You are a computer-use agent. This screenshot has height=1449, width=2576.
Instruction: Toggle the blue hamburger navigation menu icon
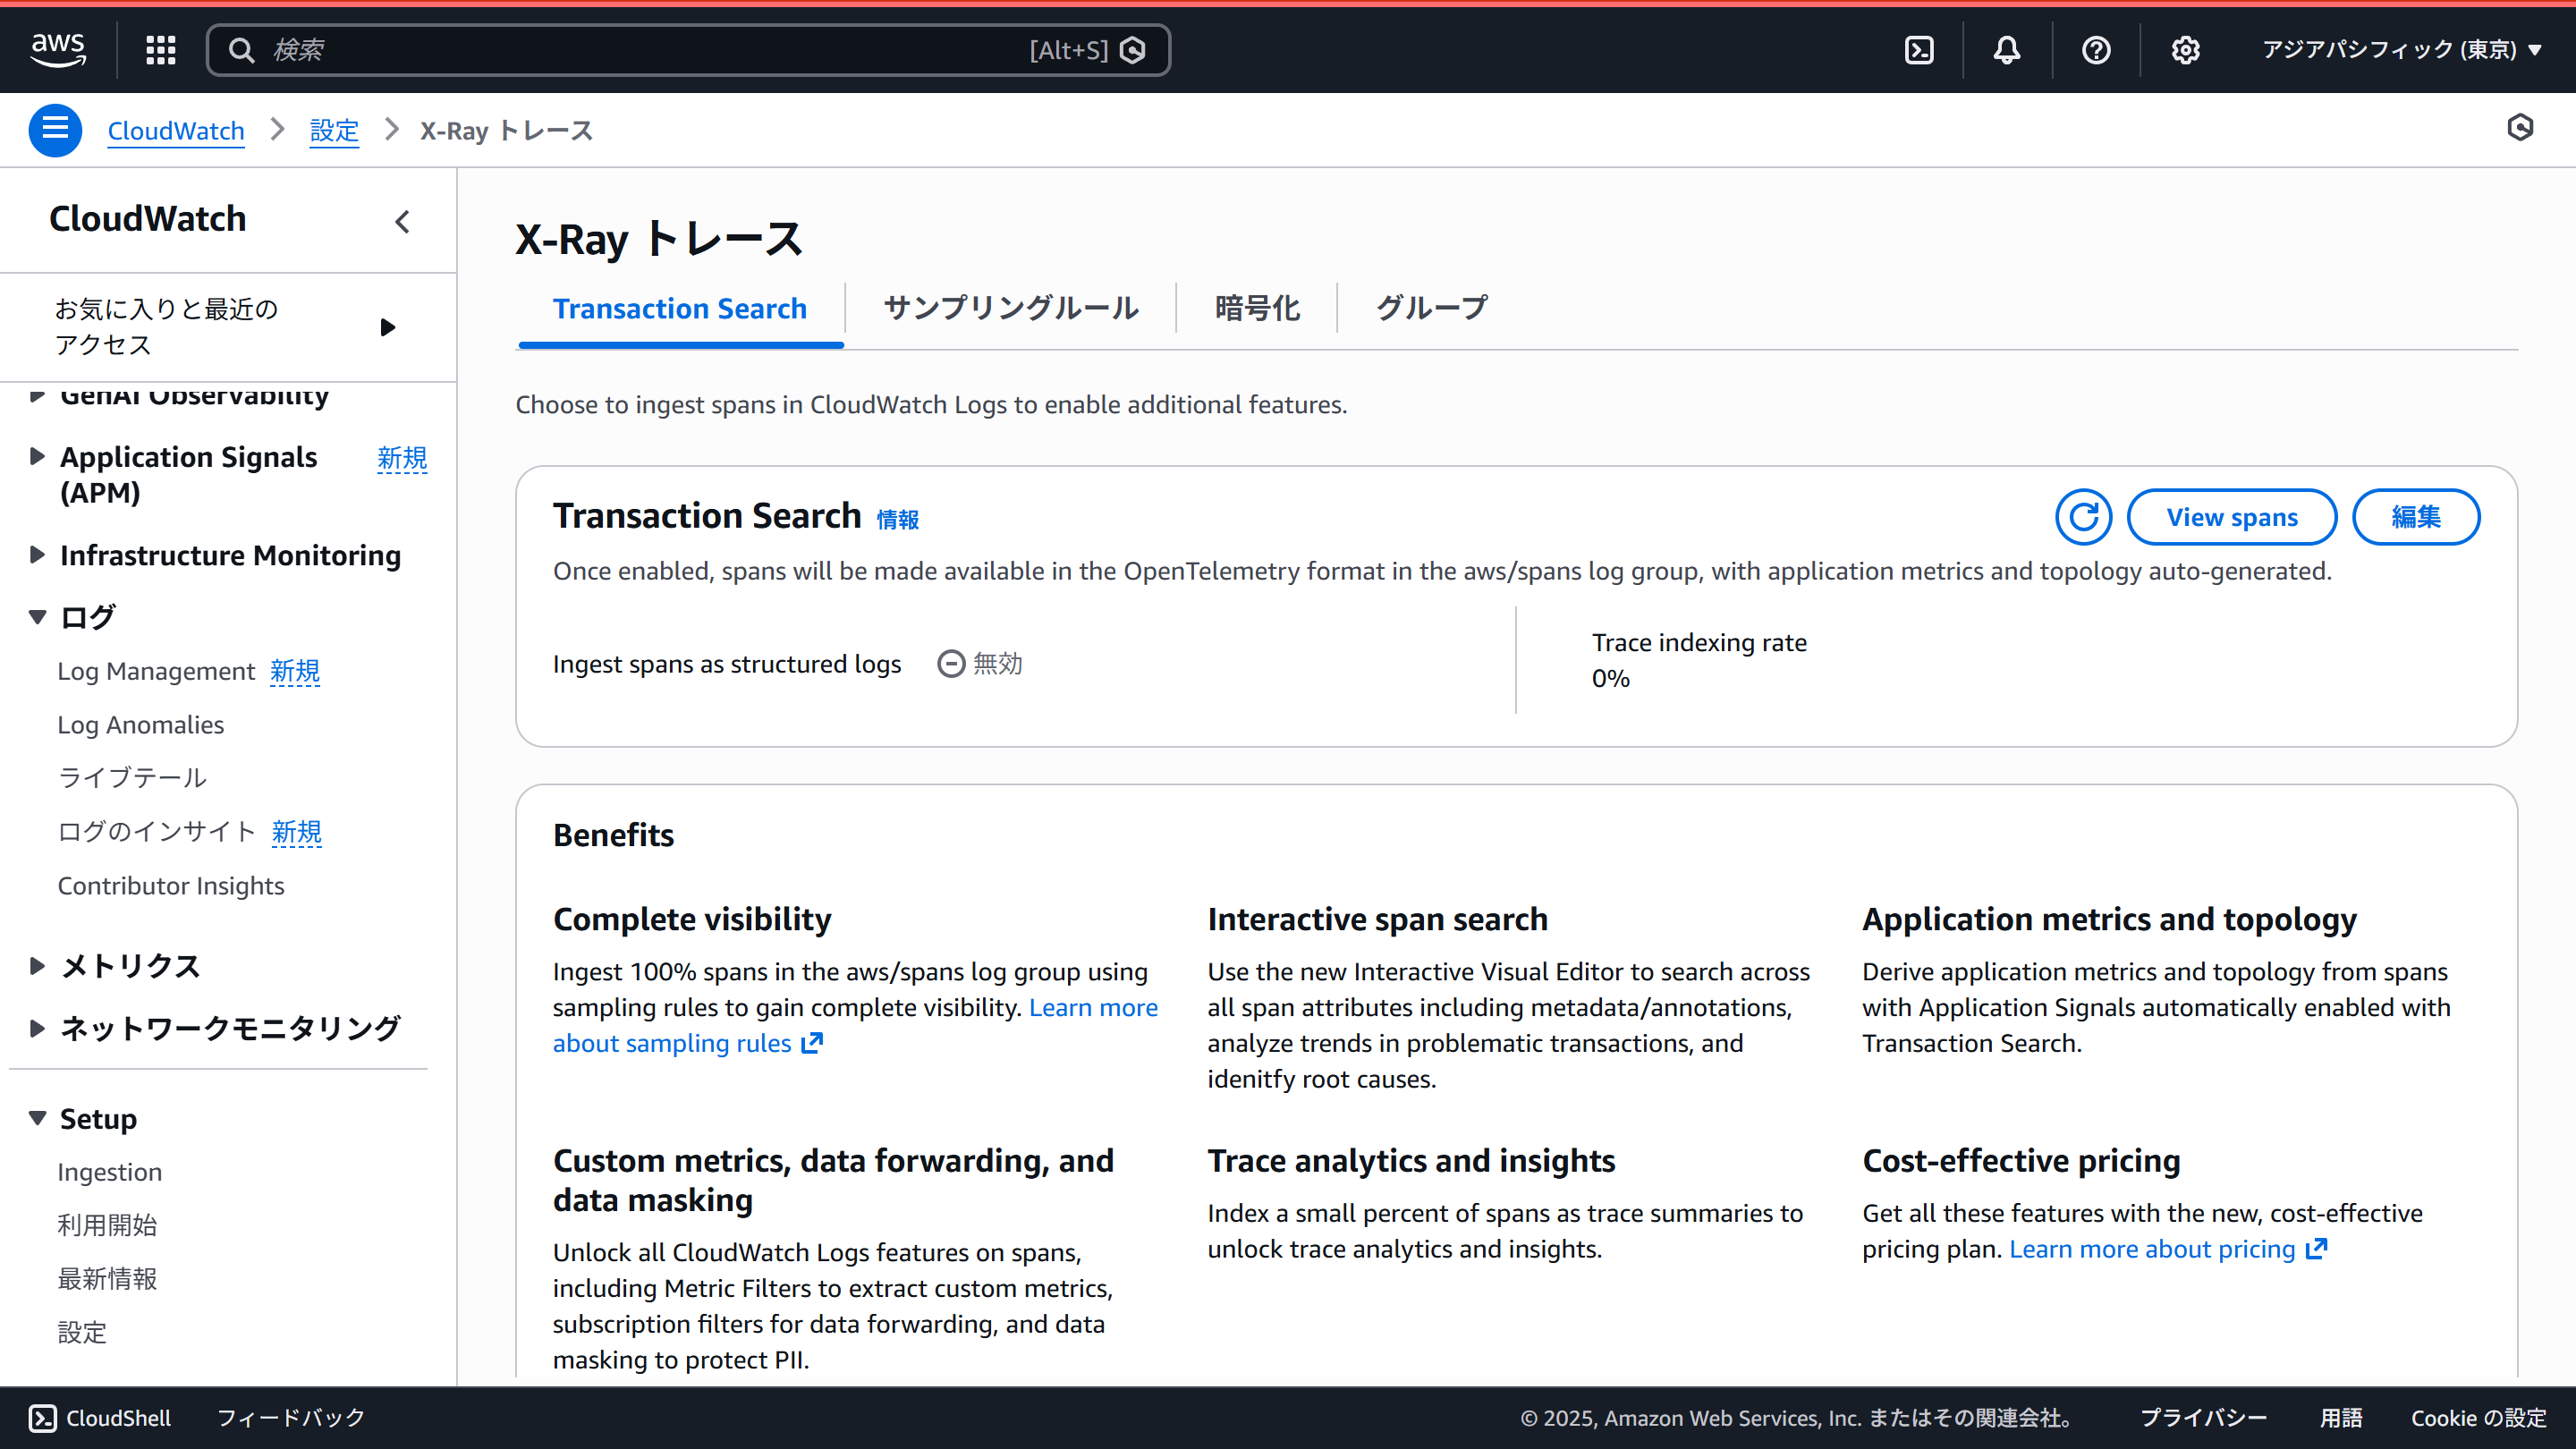click(55, 130)
